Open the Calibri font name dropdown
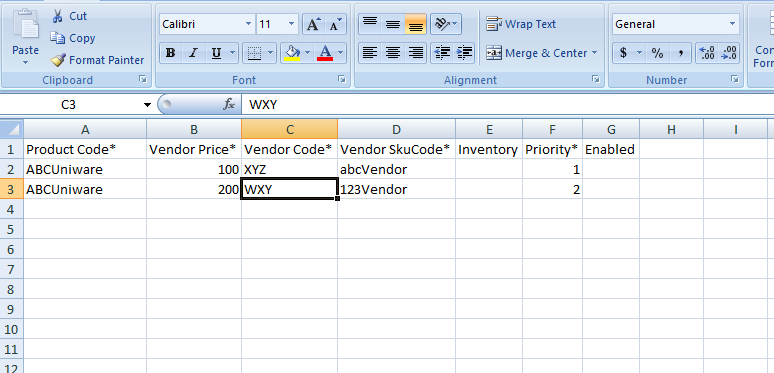774x373 pixels. click(x=248, y=24)
